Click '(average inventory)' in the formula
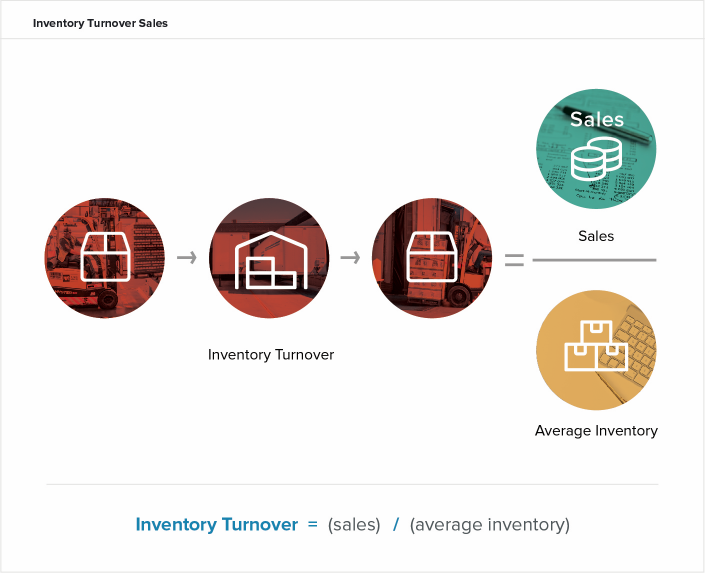The width and height of the screenshot is (705, 573). 490,525
